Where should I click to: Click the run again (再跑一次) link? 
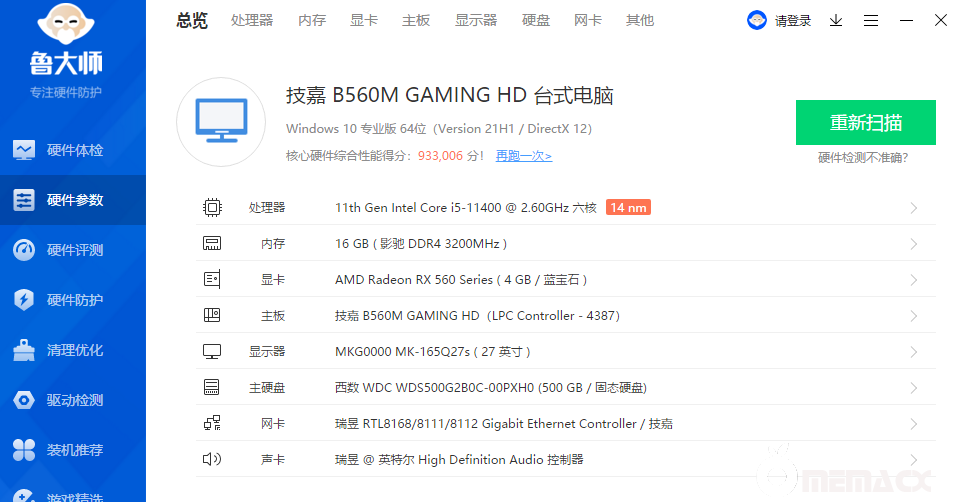(x=523, y=156)
